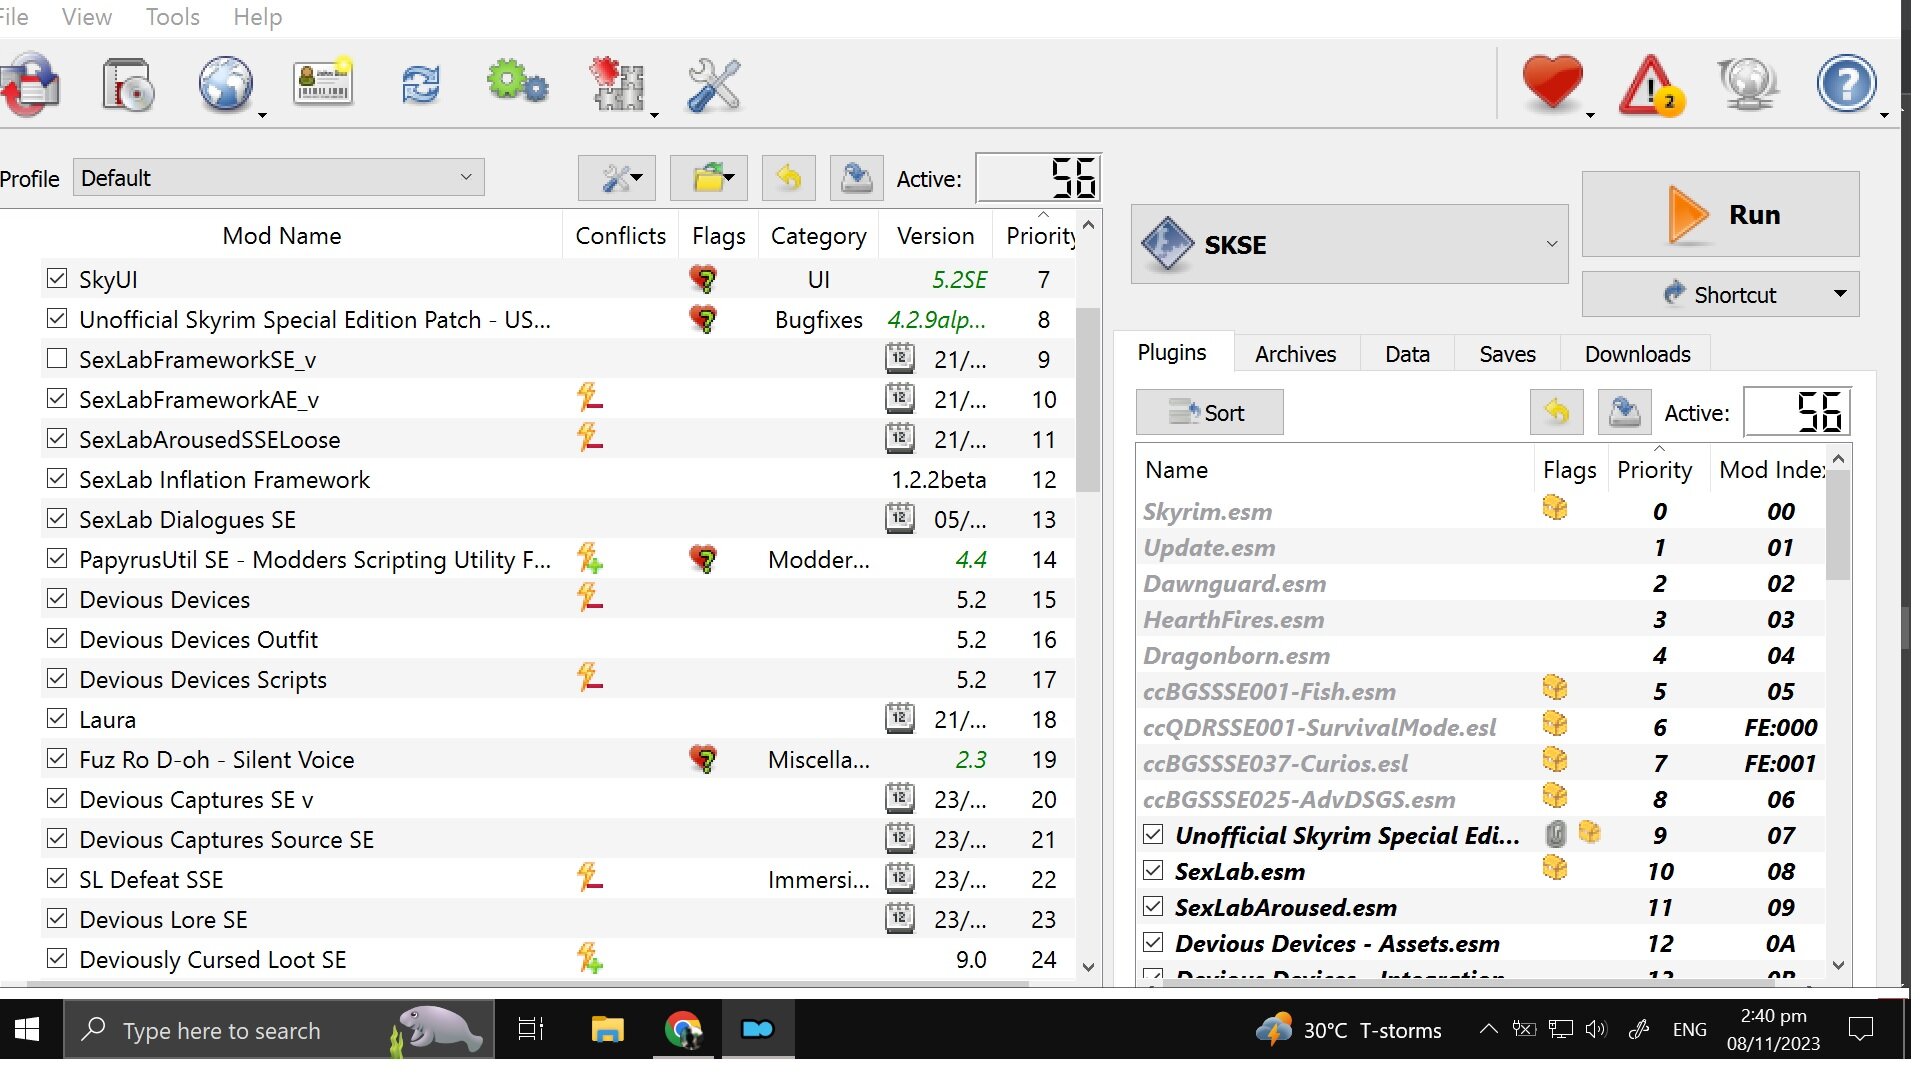The height and width of the screenshot is (1080, 1920).
Task: Click the conflict icon for SexLabFrameworkAE_v
Action: click(x=590, y=398)
